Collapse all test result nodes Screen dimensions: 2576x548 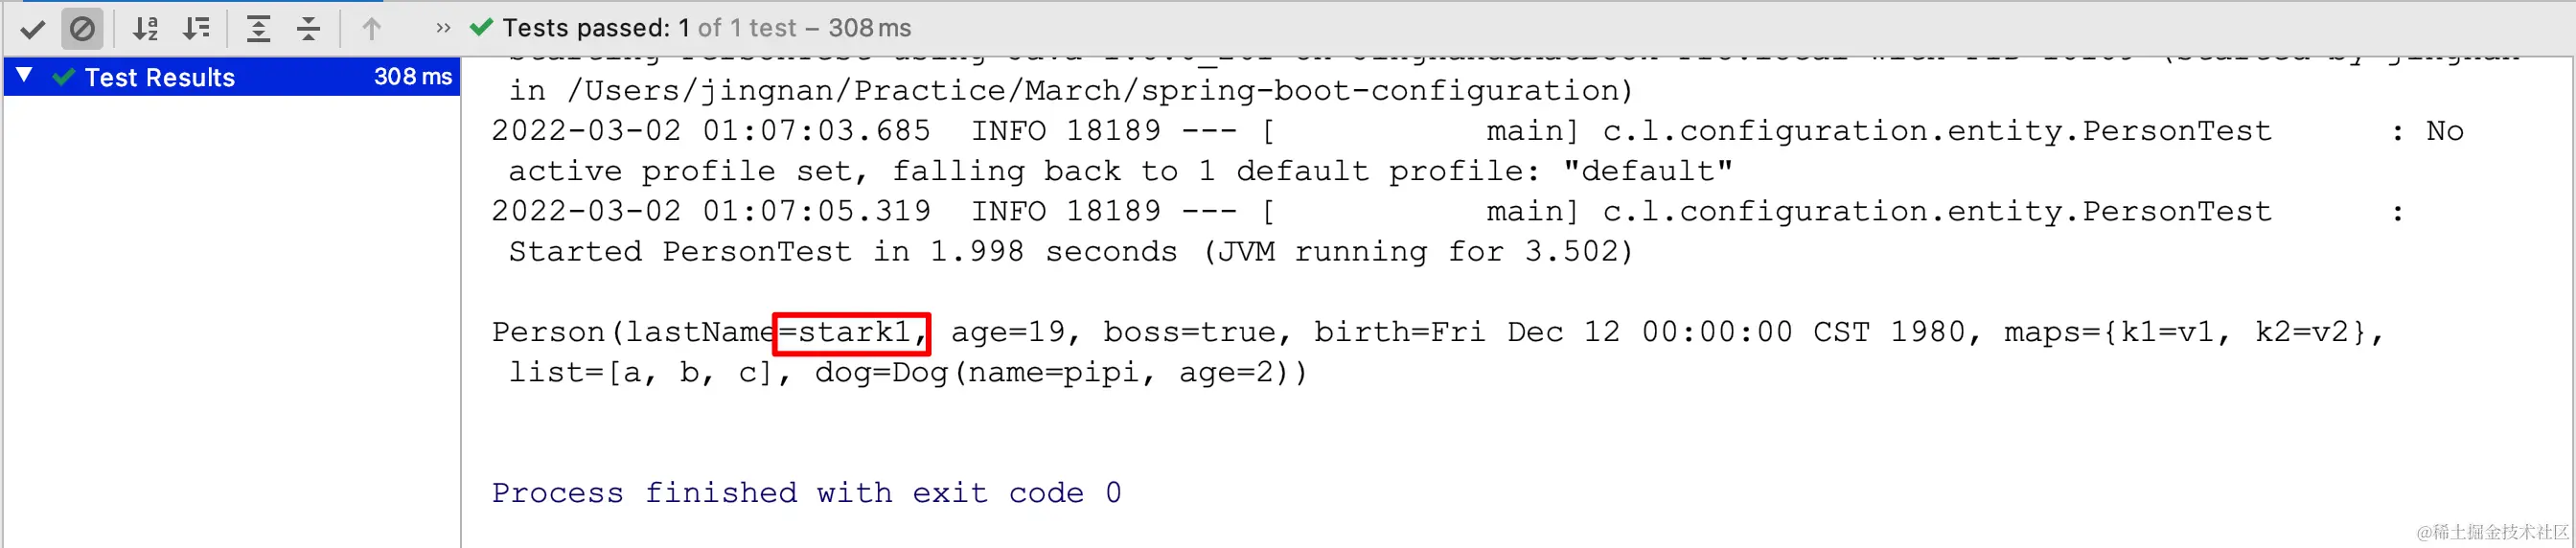click(x=308, y=28)
